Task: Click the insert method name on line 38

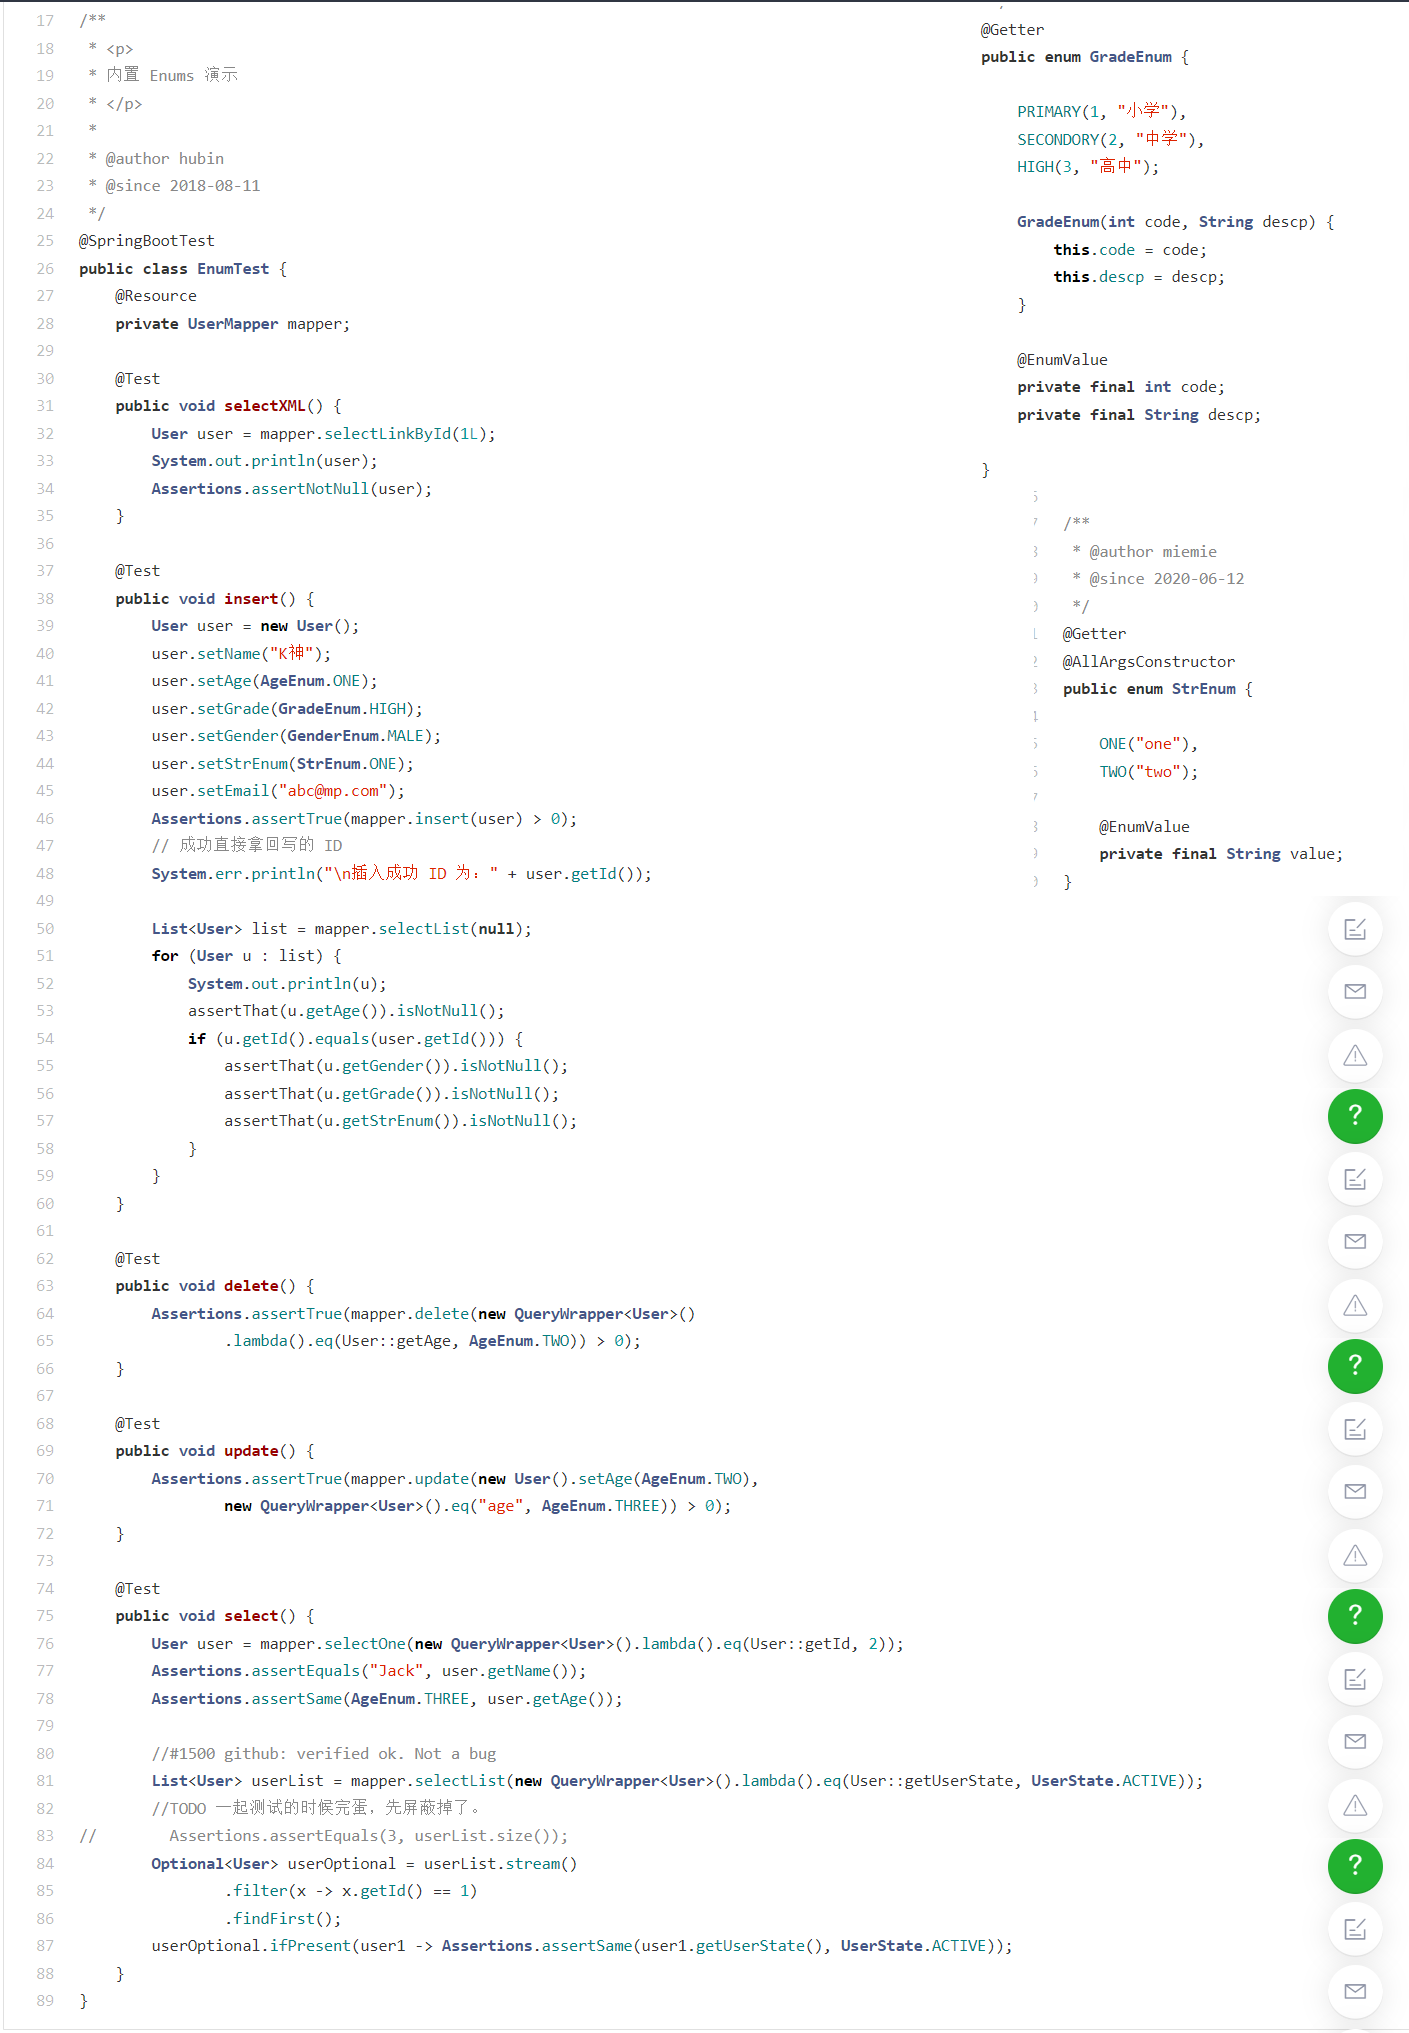Action: tap(251, 599)
